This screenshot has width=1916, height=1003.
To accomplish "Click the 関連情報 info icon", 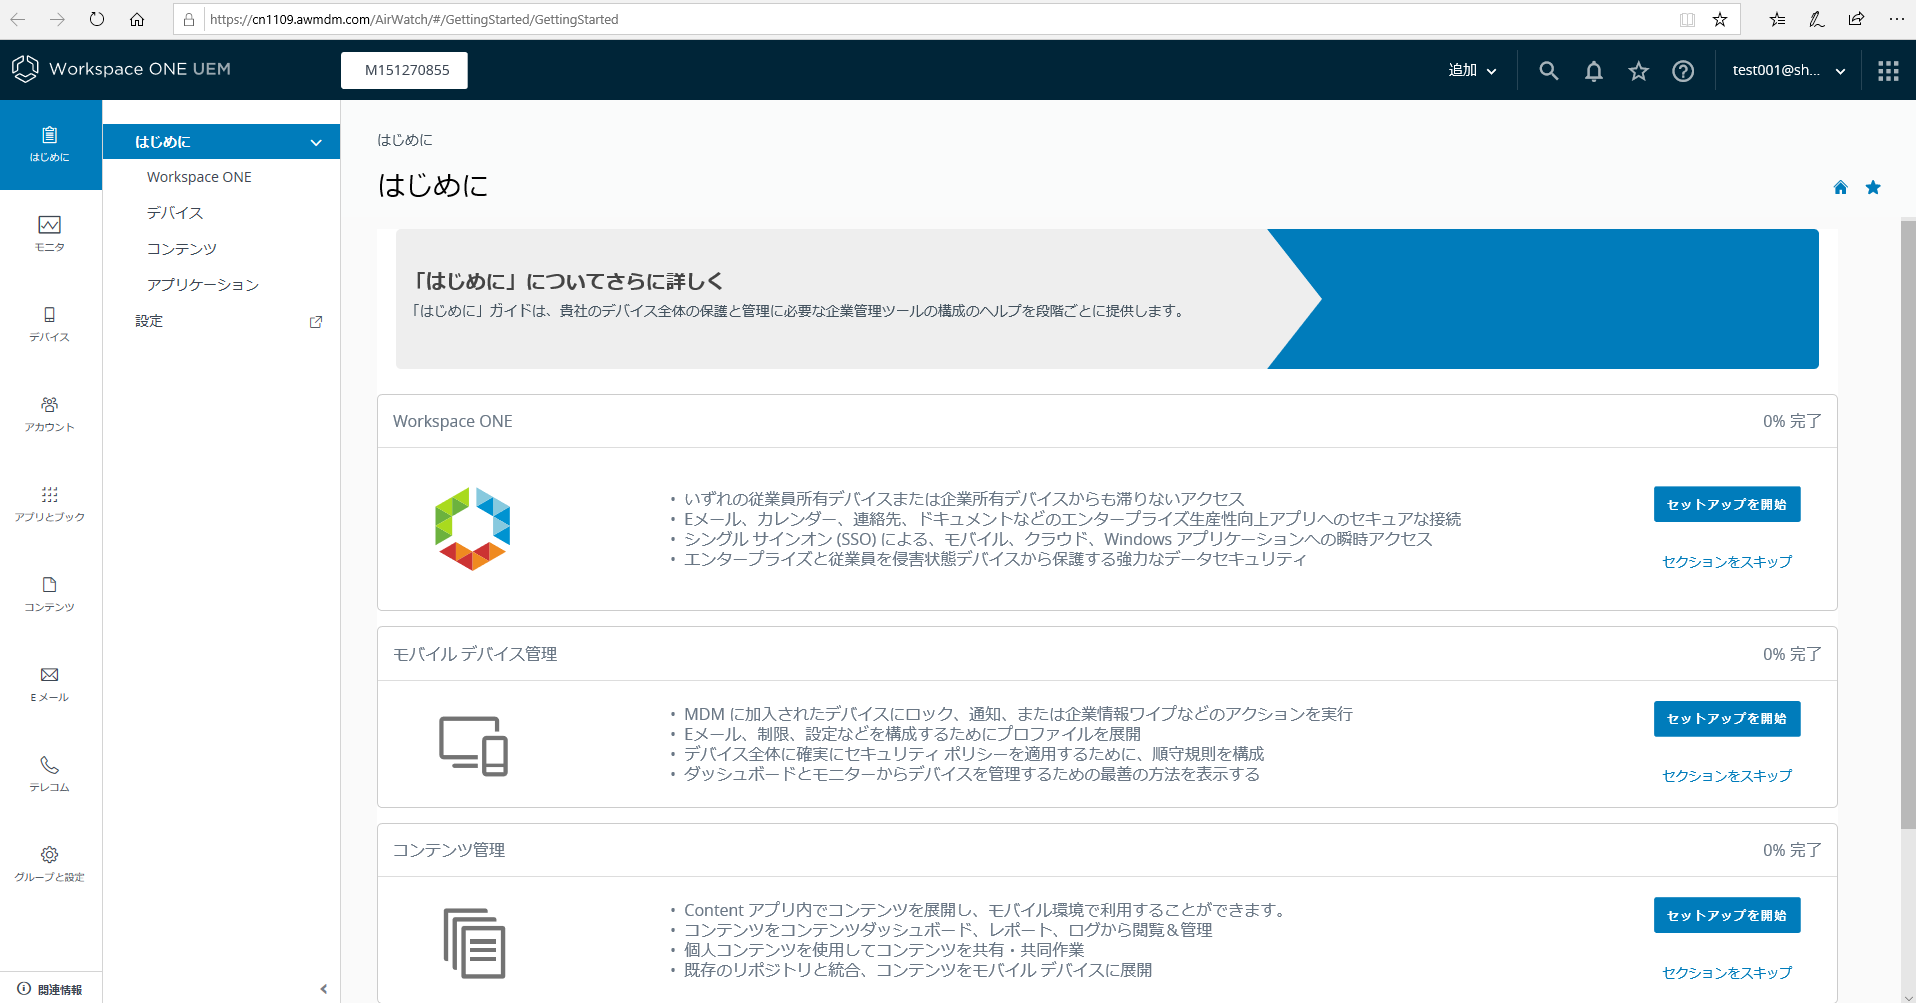I will pyautogui.click(x=24, y=988).
